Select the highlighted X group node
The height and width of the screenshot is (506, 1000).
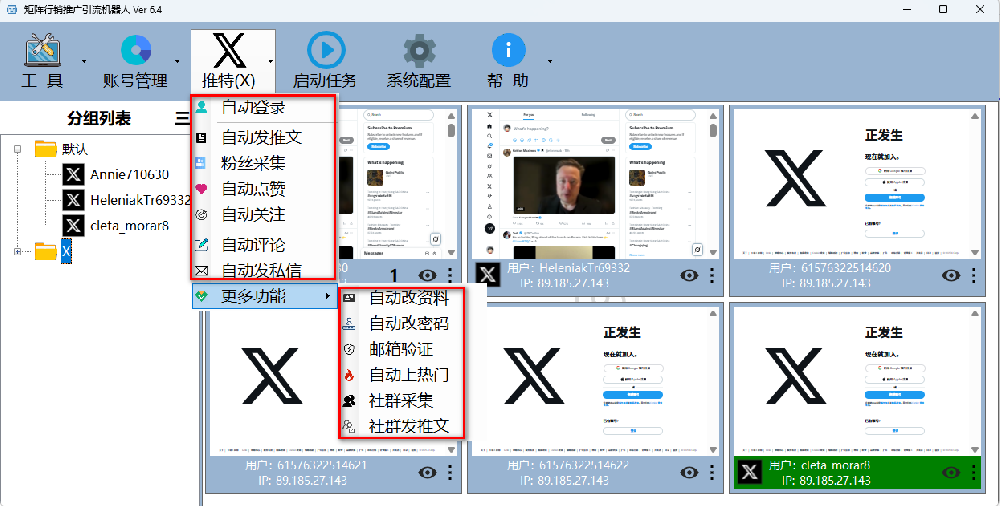[x=66, y=251]
